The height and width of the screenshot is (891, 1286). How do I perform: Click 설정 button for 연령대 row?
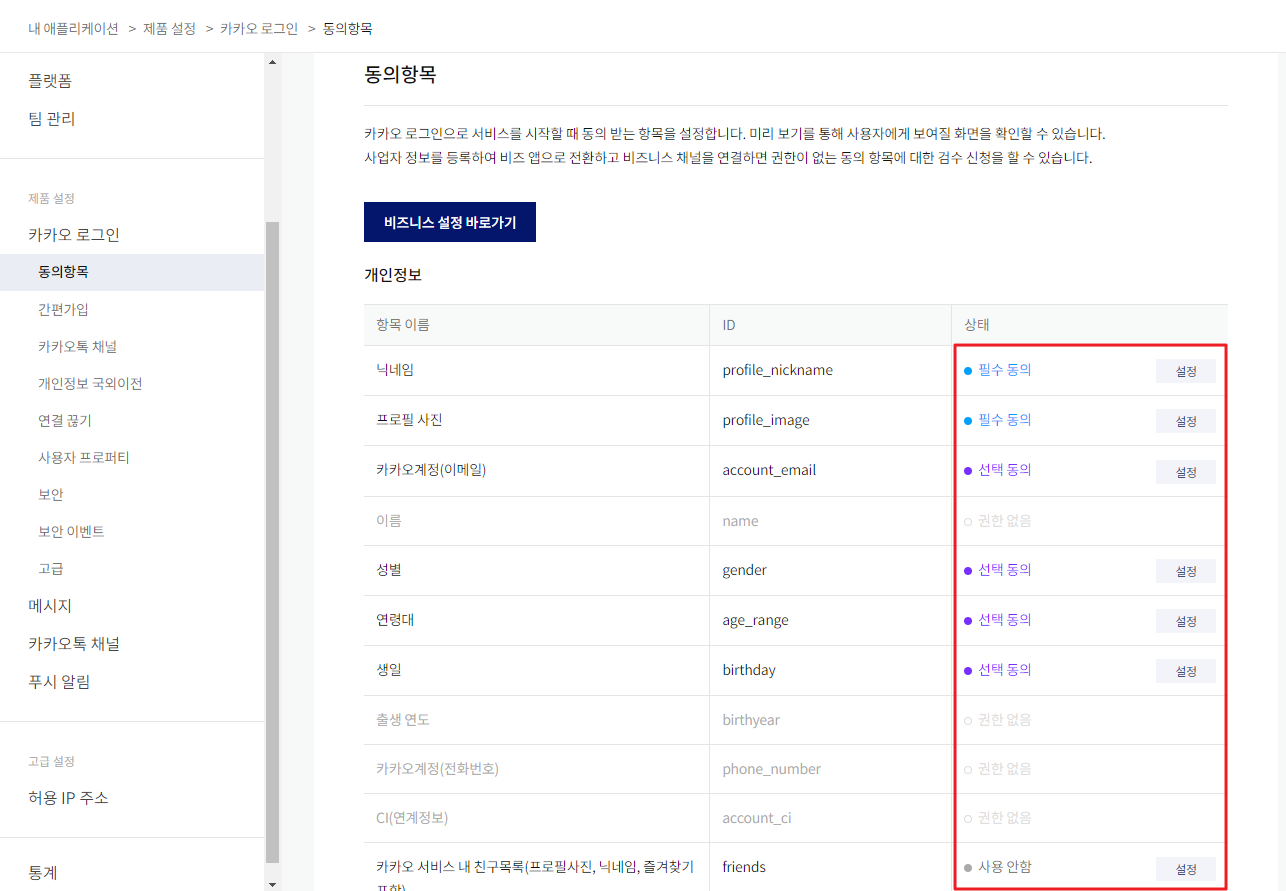coord(1186,621)
